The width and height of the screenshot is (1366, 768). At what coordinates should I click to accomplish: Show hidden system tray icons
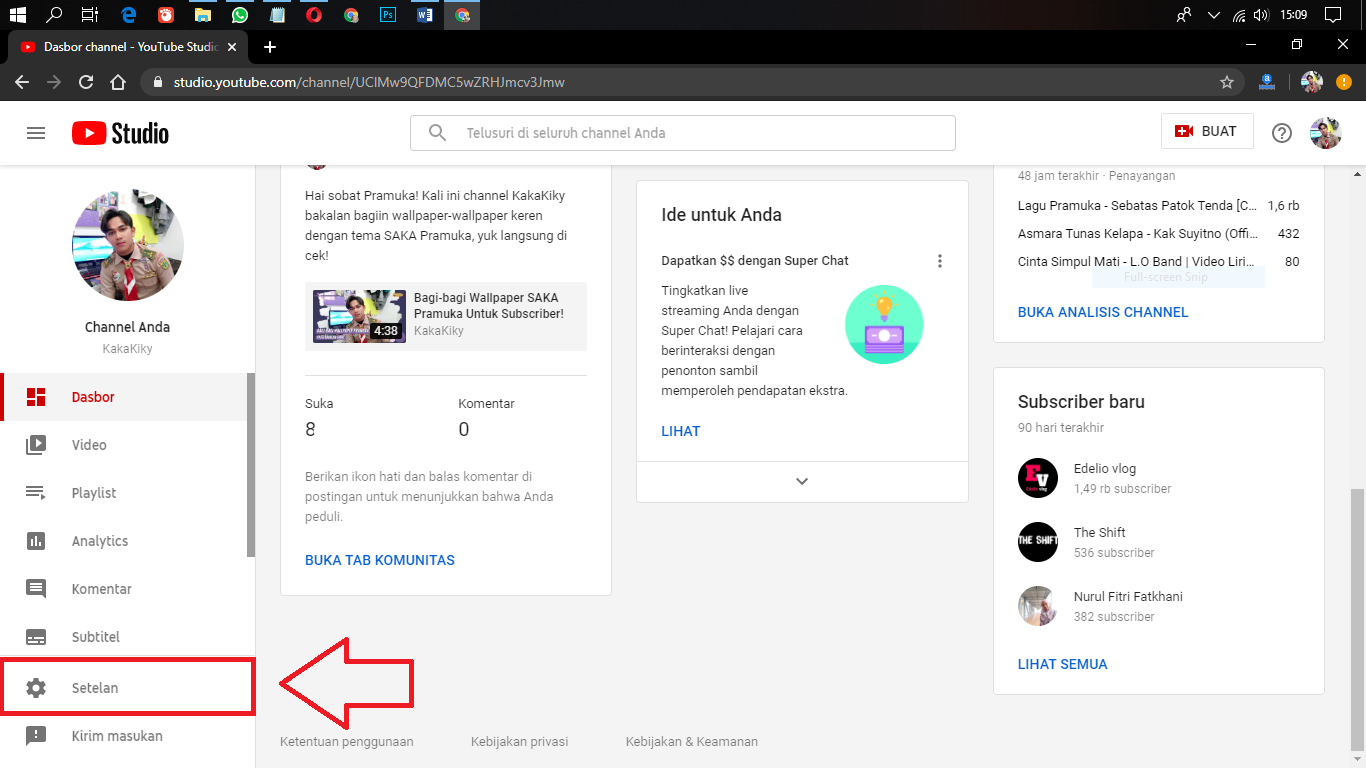coord(1214,15)
